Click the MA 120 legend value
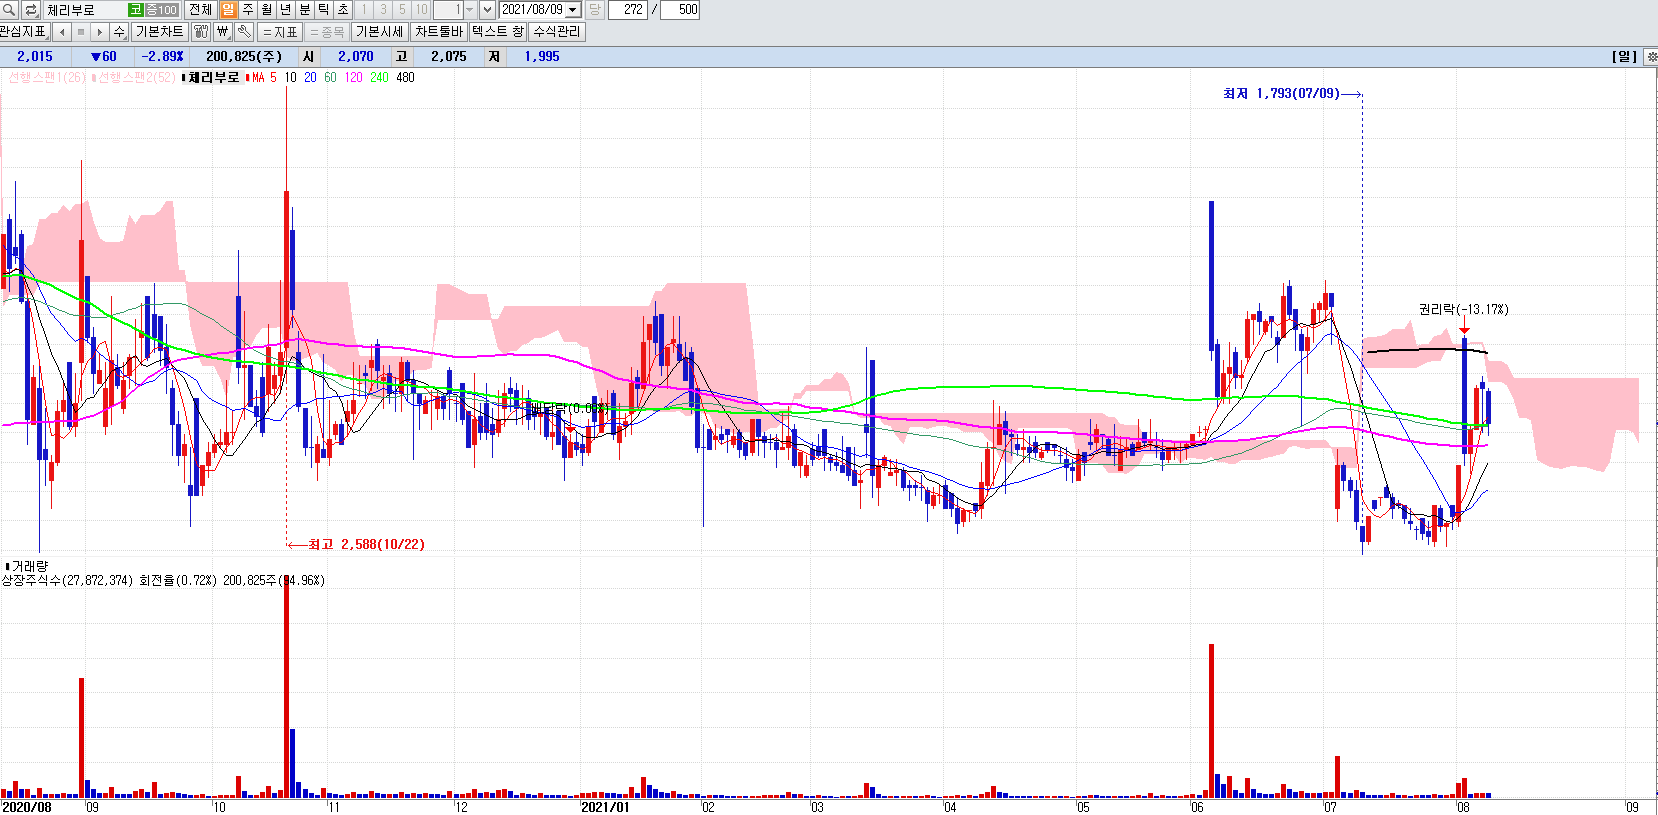 (353, 77)
